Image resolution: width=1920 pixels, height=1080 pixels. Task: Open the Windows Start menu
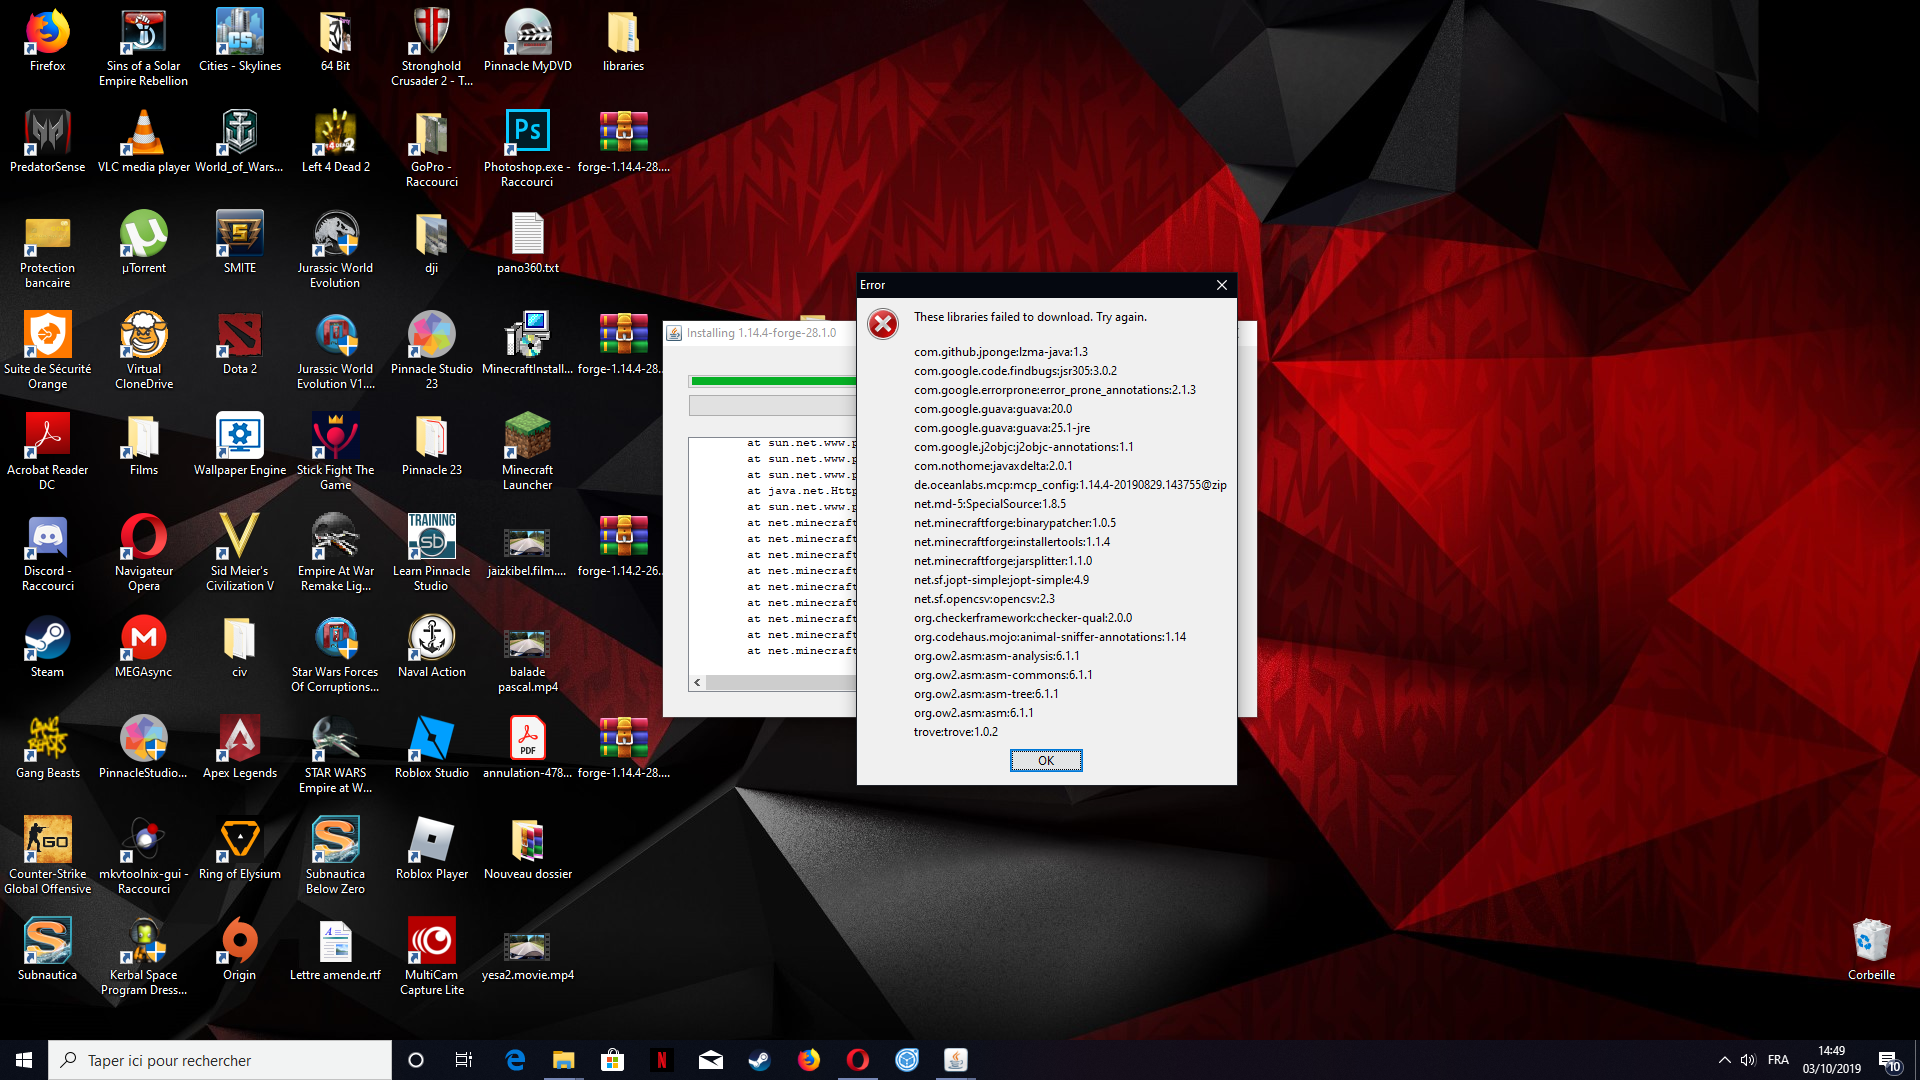point(24,1060)
